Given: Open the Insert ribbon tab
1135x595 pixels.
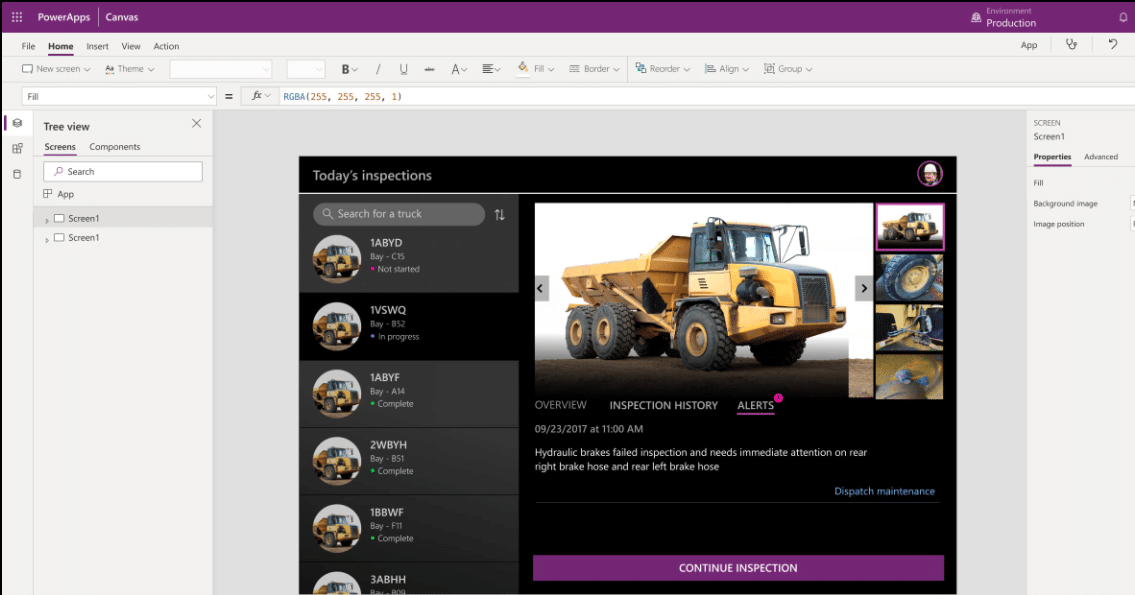Looking at the screenshot, I should click(97, 46).
